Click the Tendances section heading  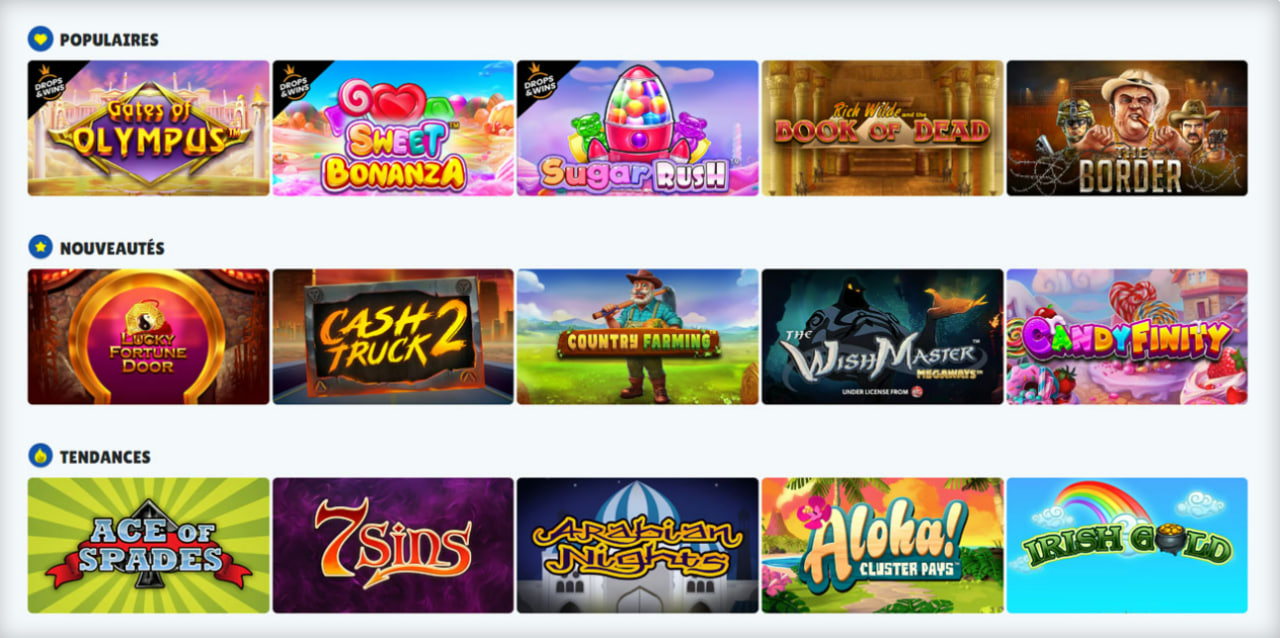105,457
